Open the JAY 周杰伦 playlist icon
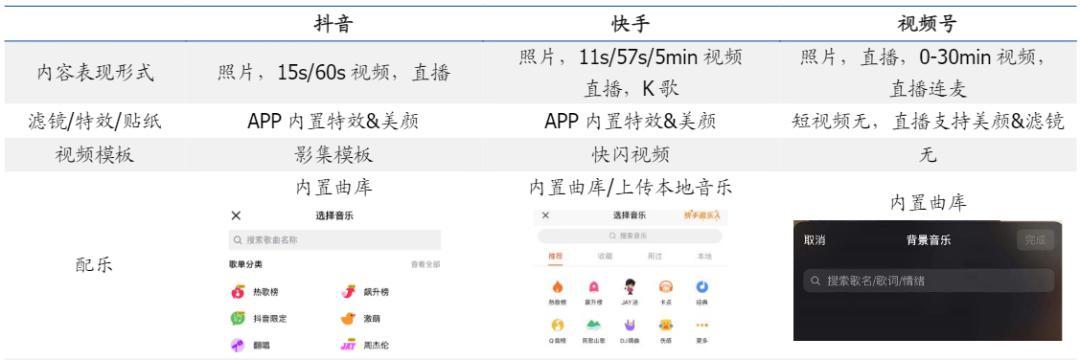The image size is (1080, 360). pyautogui.click(x=349, y=345)
